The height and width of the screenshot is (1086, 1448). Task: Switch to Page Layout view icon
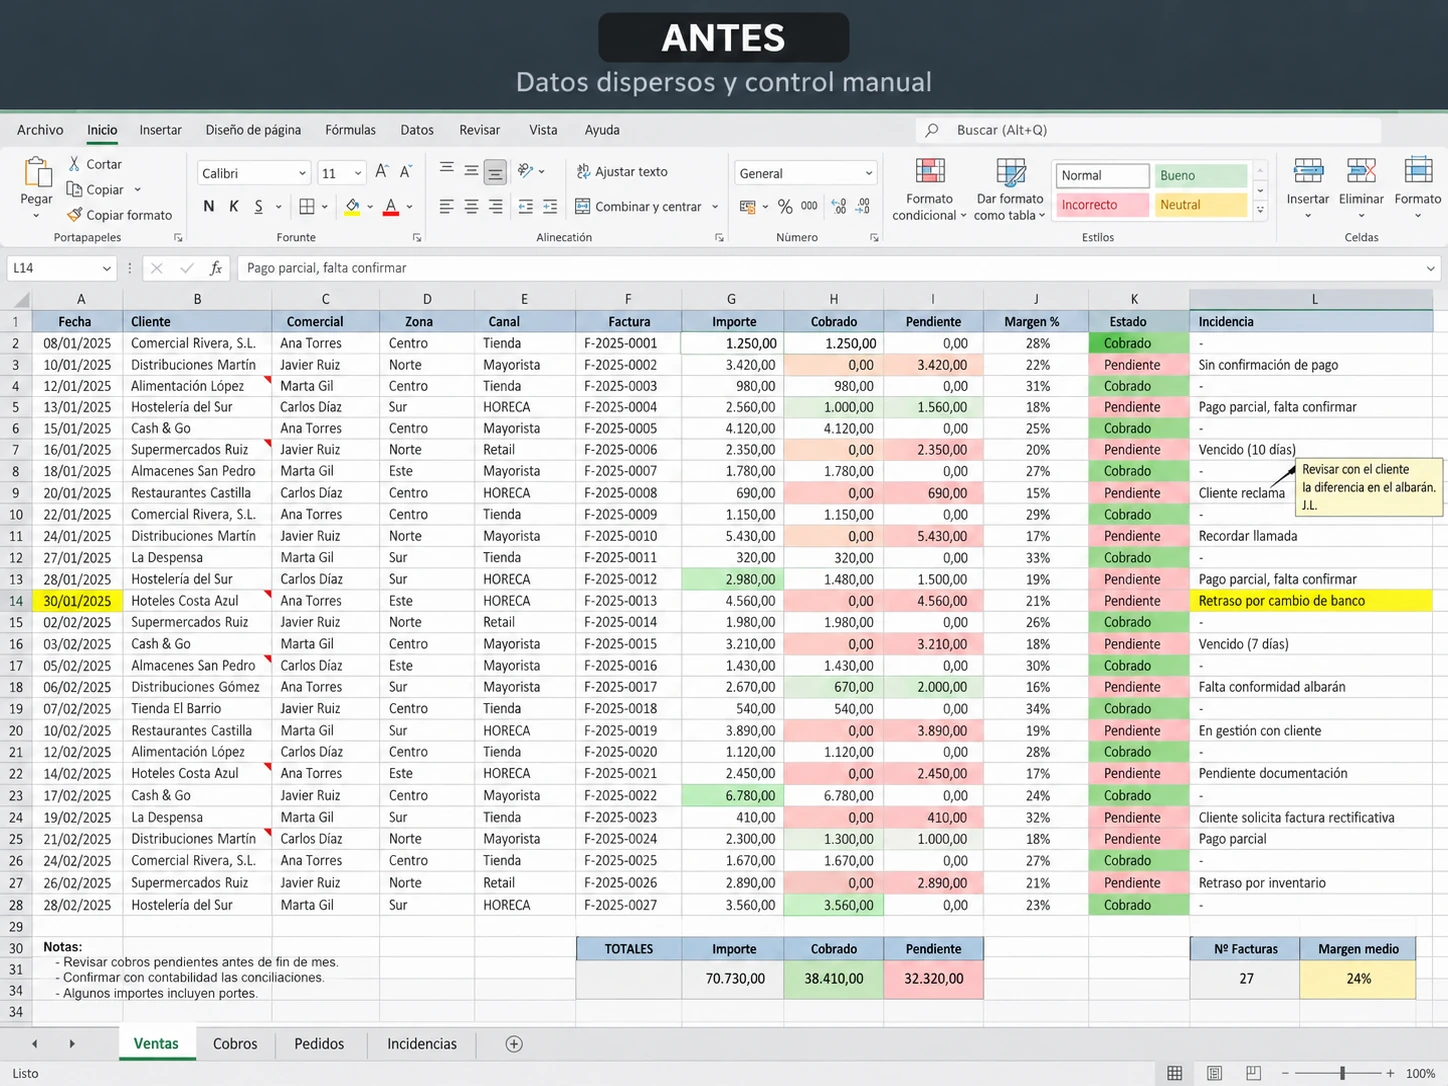(x=1214, y=1073)
